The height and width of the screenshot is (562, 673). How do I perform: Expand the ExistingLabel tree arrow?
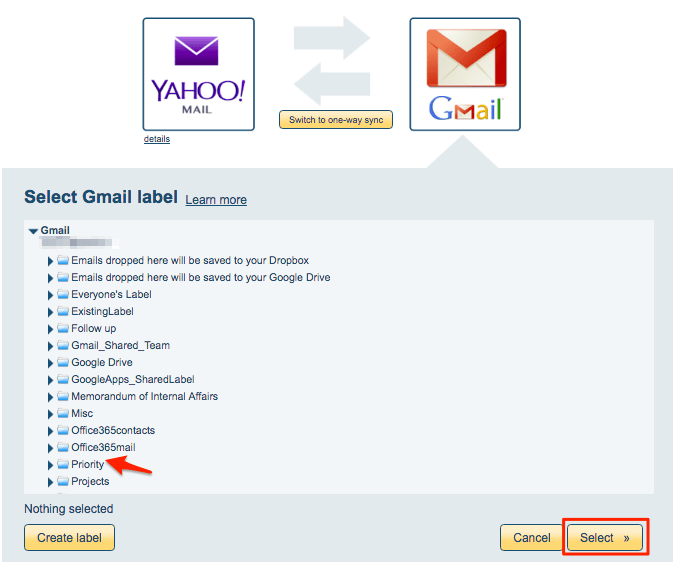pos(50,312)
